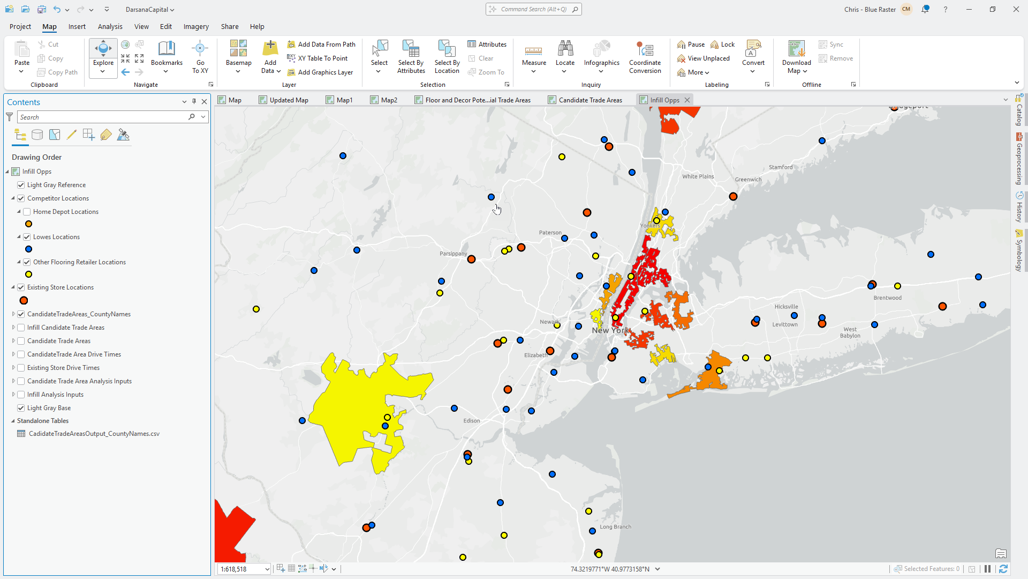
Task: Expand the Candidate Trade Areas layer
Action: pos(13,341)
